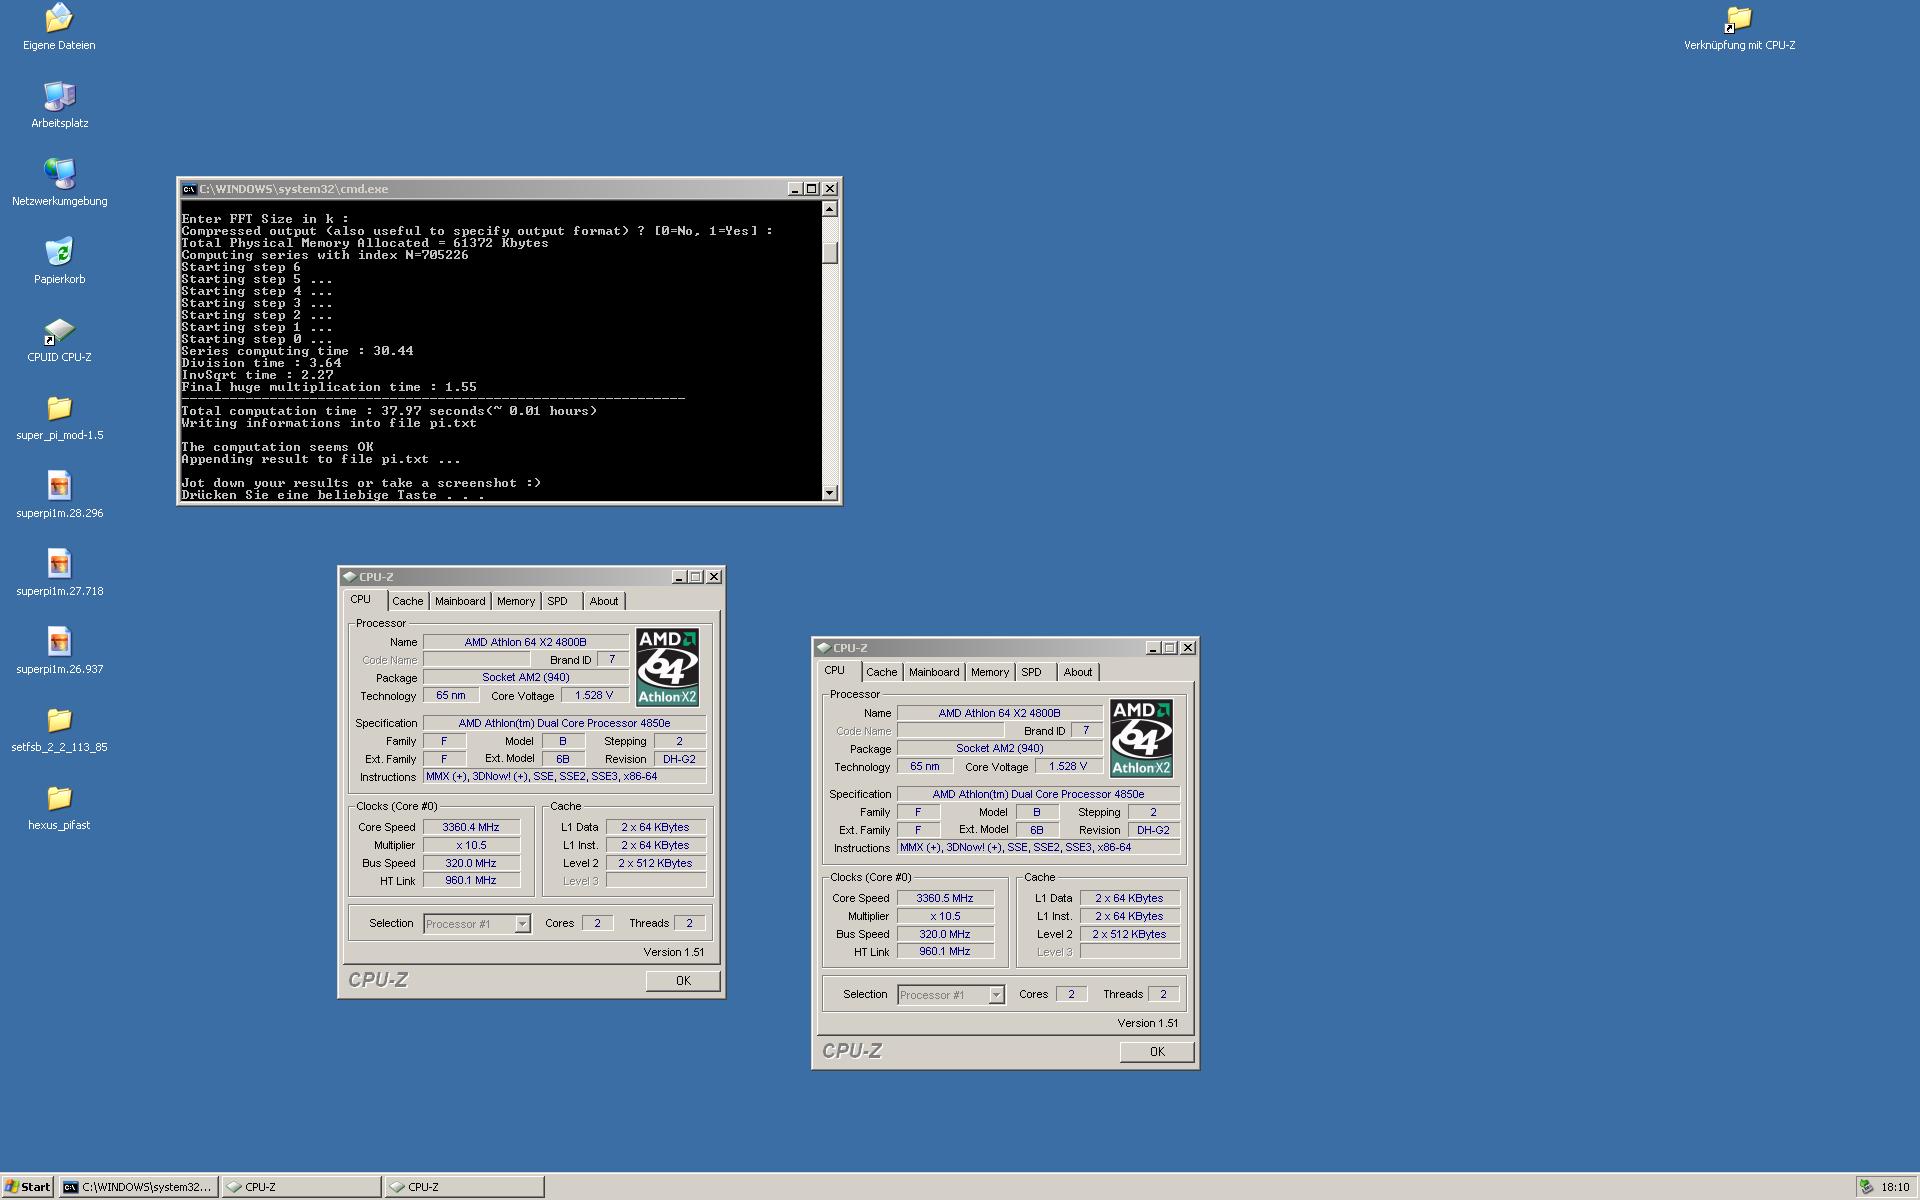
Task: Click Instructions field in right CPU-Z
Action: click(1038, 847)
